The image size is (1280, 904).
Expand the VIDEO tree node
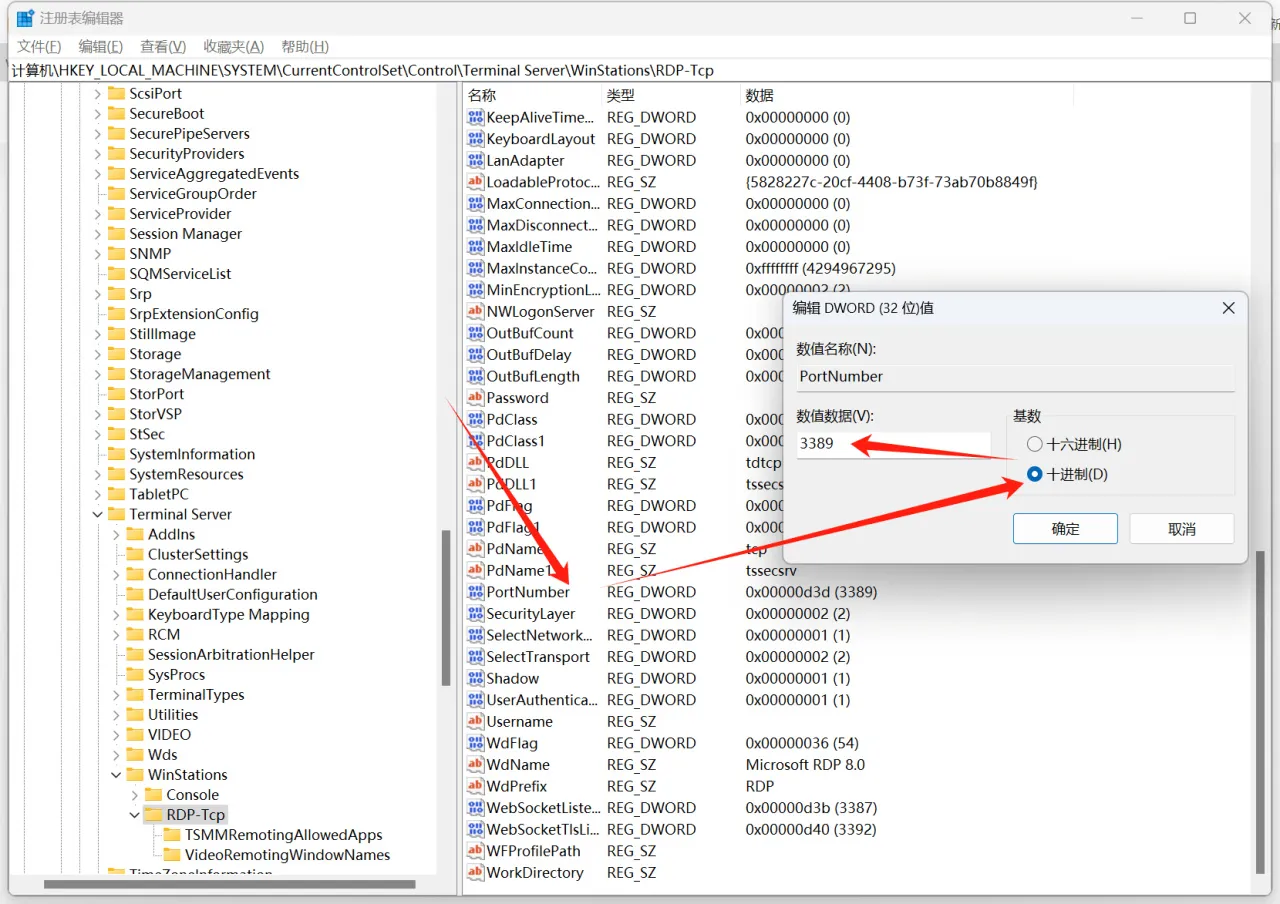coord(116,735)
